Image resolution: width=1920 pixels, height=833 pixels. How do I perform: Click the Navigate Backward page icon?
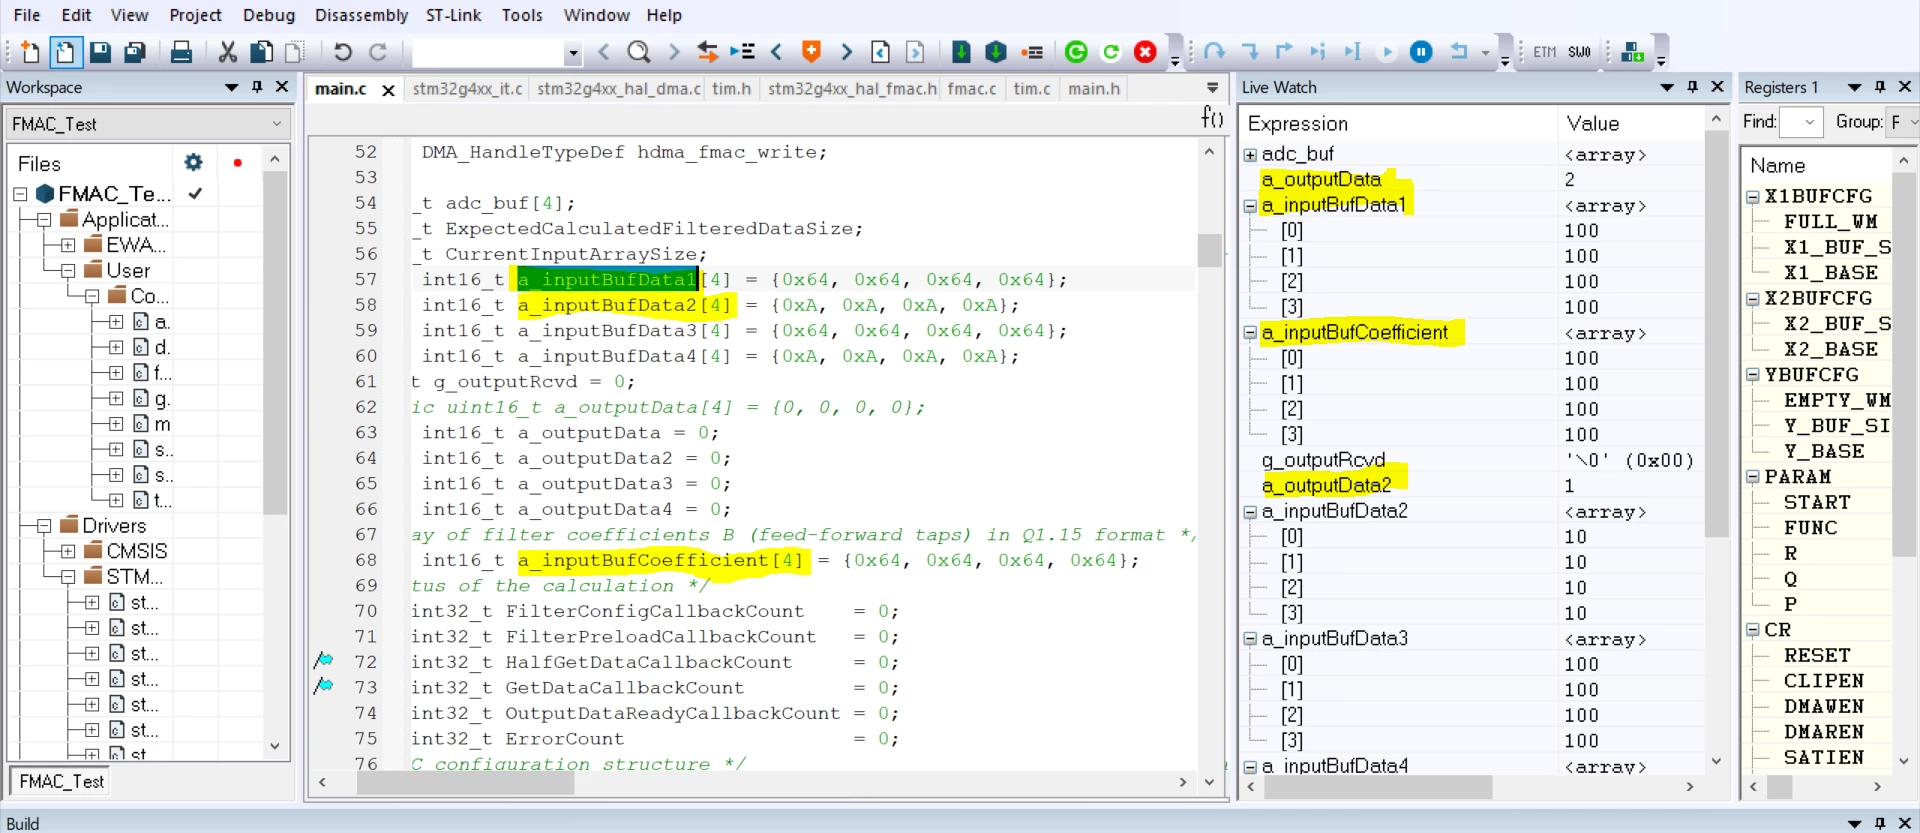pos(881,52)
